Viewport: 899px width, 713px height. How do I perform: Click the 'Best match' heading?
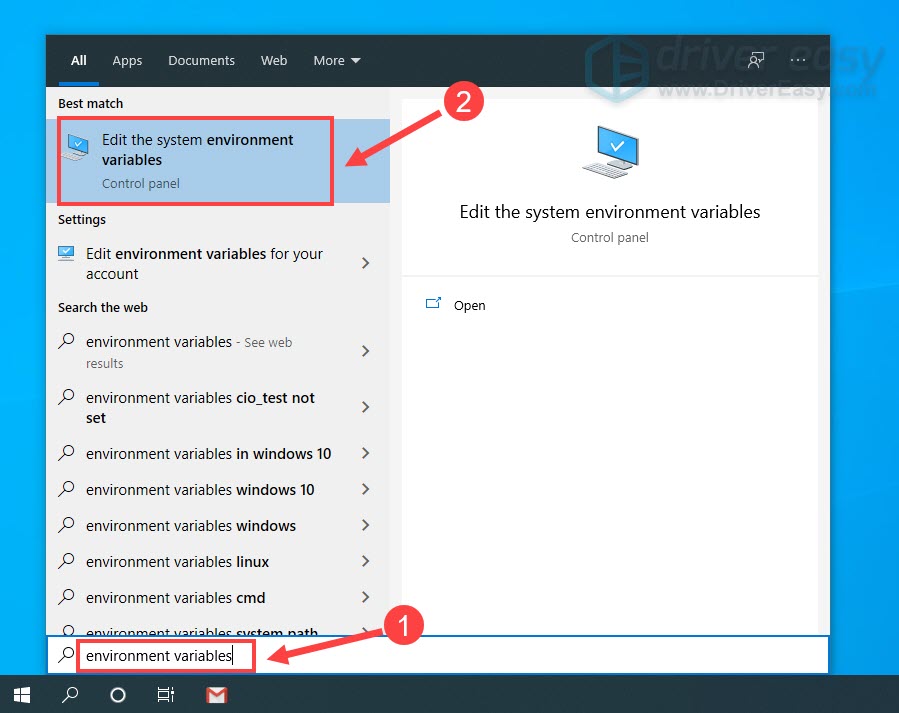coord(91,104)
